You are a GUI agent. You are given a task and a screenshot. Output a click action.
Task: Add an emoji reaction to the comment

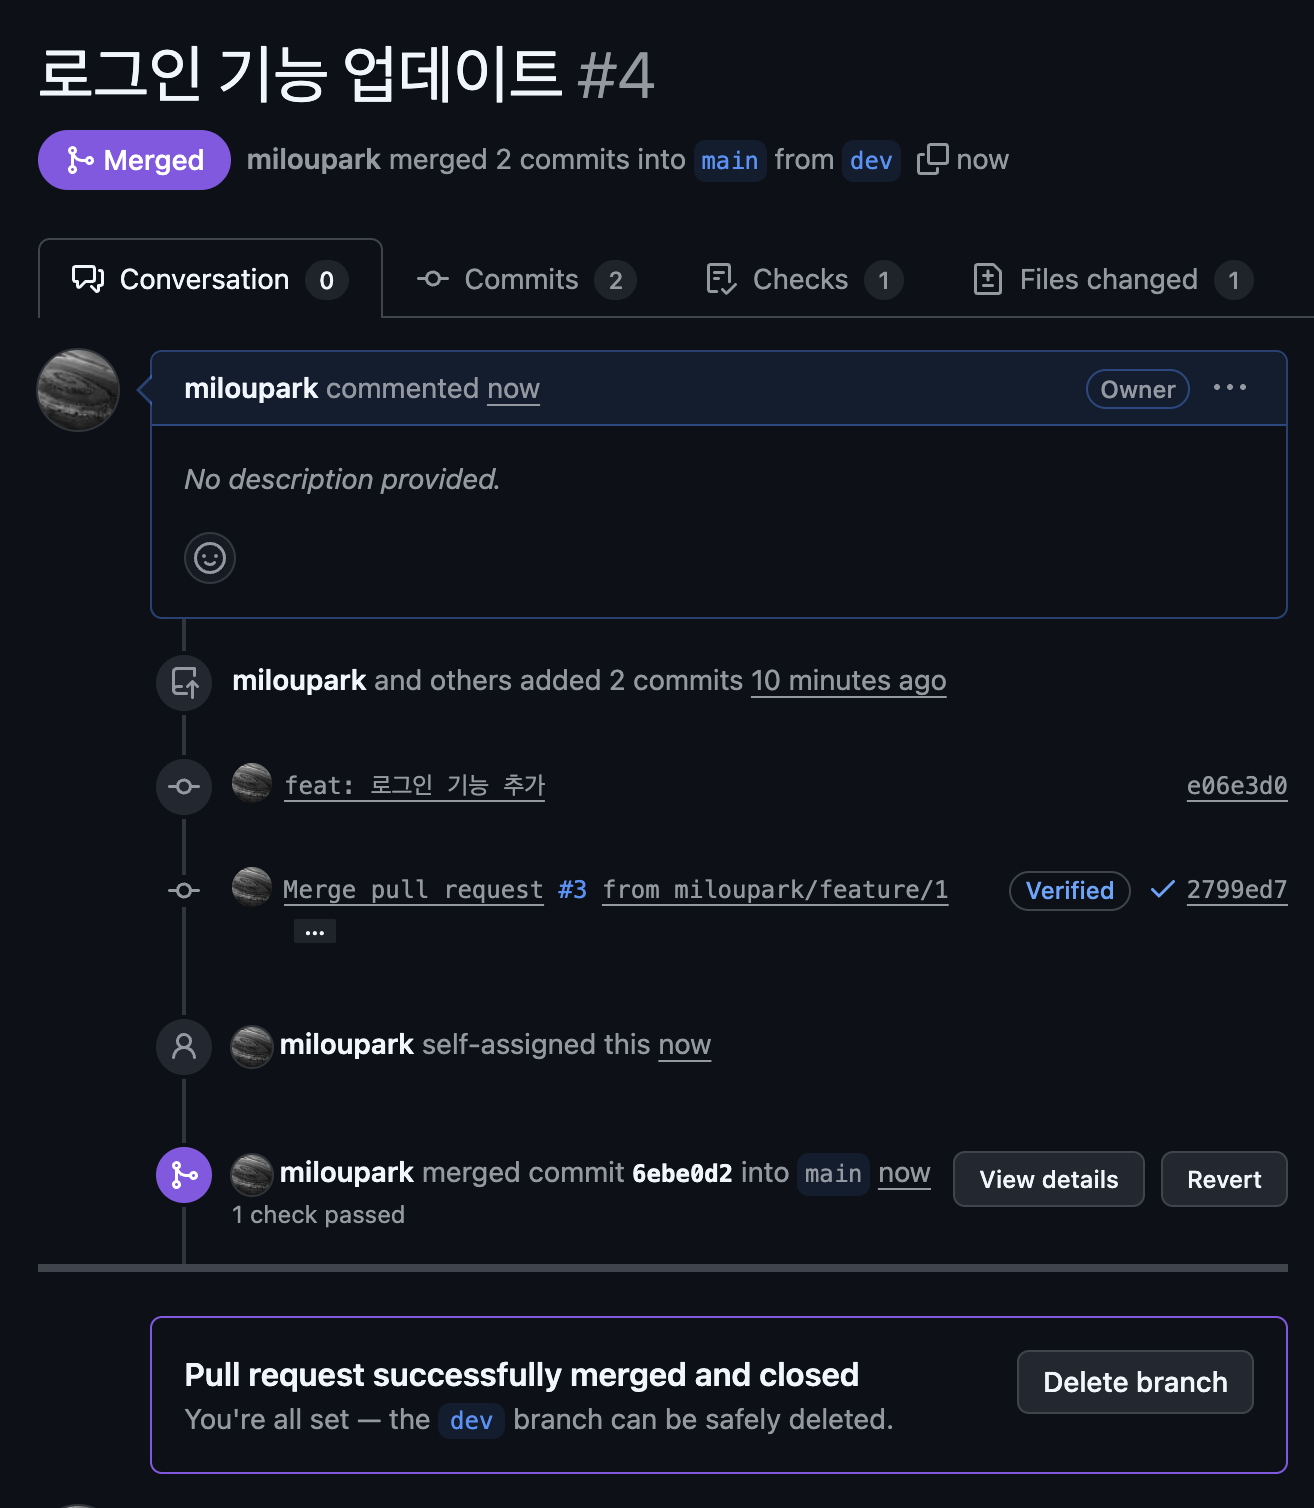tap(210, 558)
